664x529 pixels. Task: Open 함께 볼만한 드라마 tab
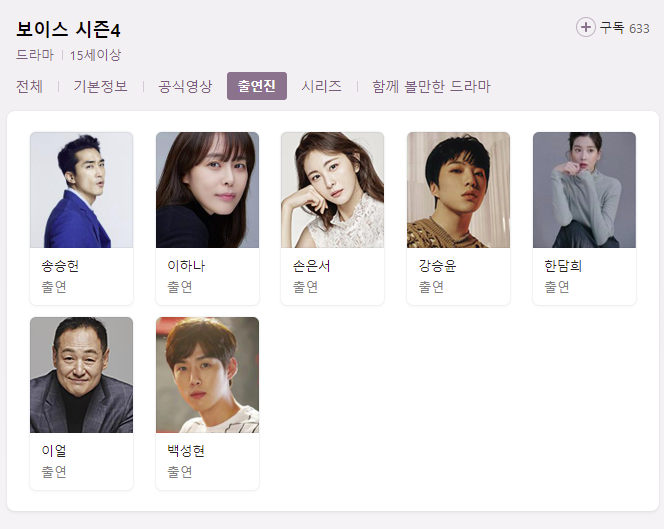click(431, 86)
